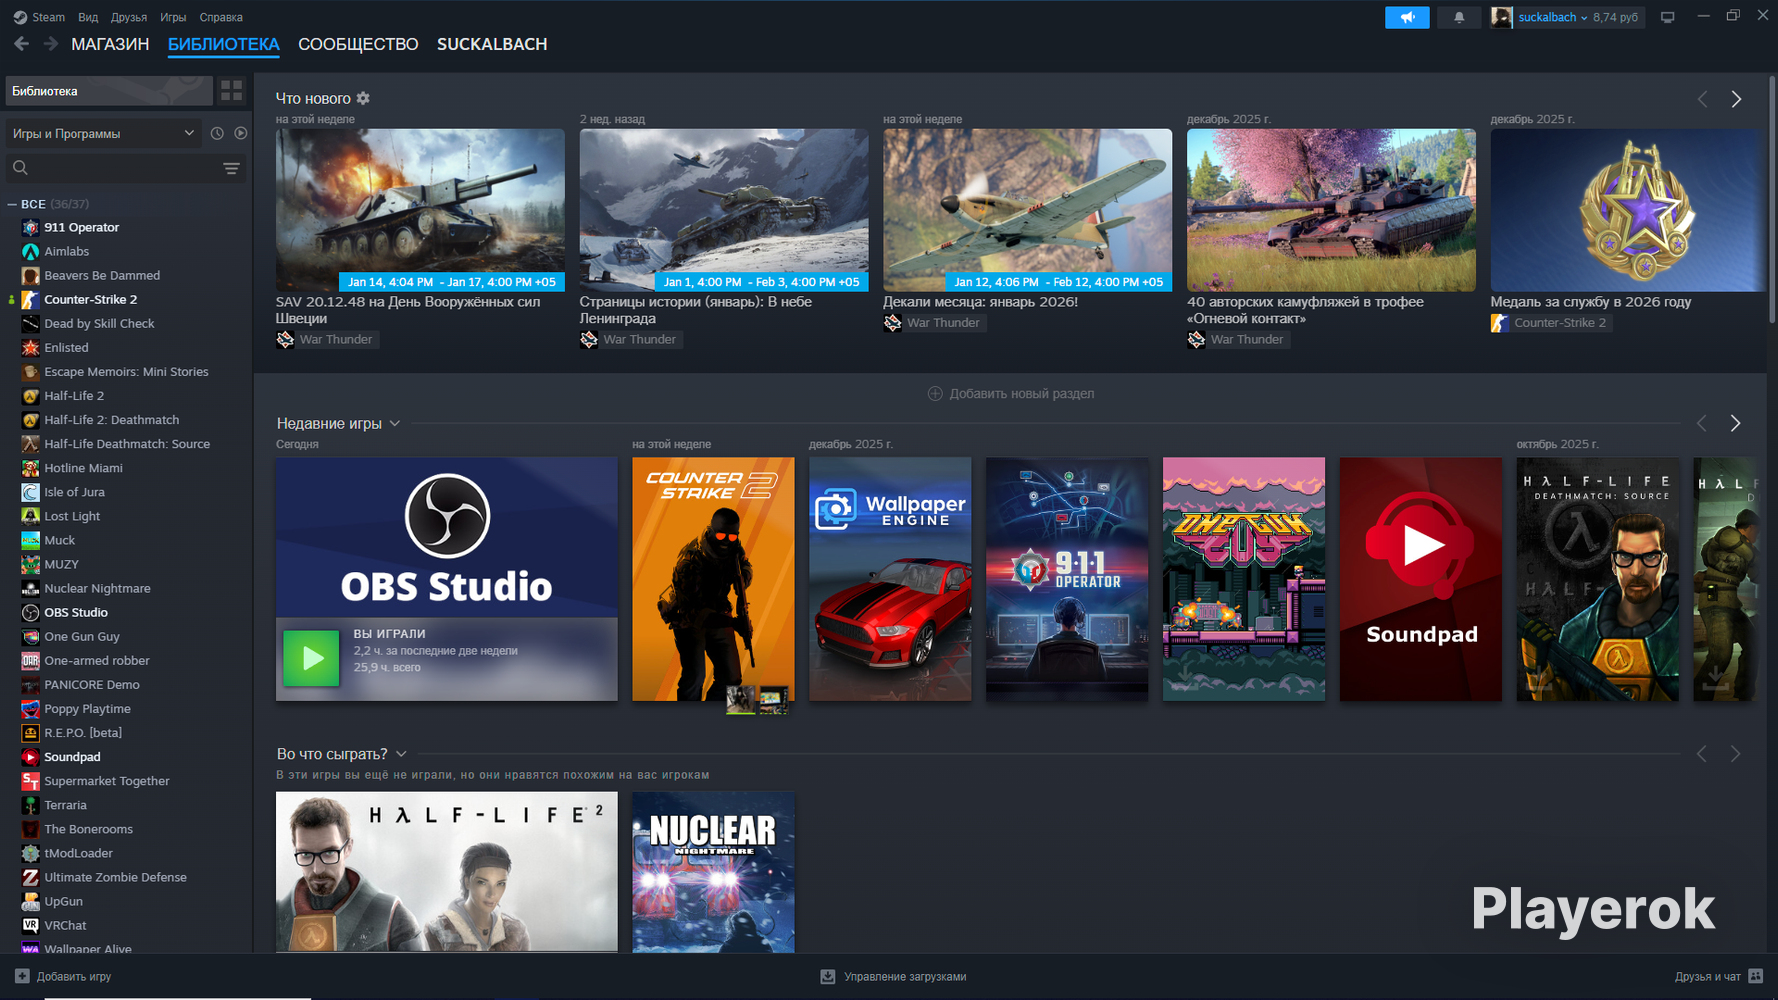This screenshot has width=1778, height=1000.
Task: Click the Друзья и чат label
Action: point(1708,976)
